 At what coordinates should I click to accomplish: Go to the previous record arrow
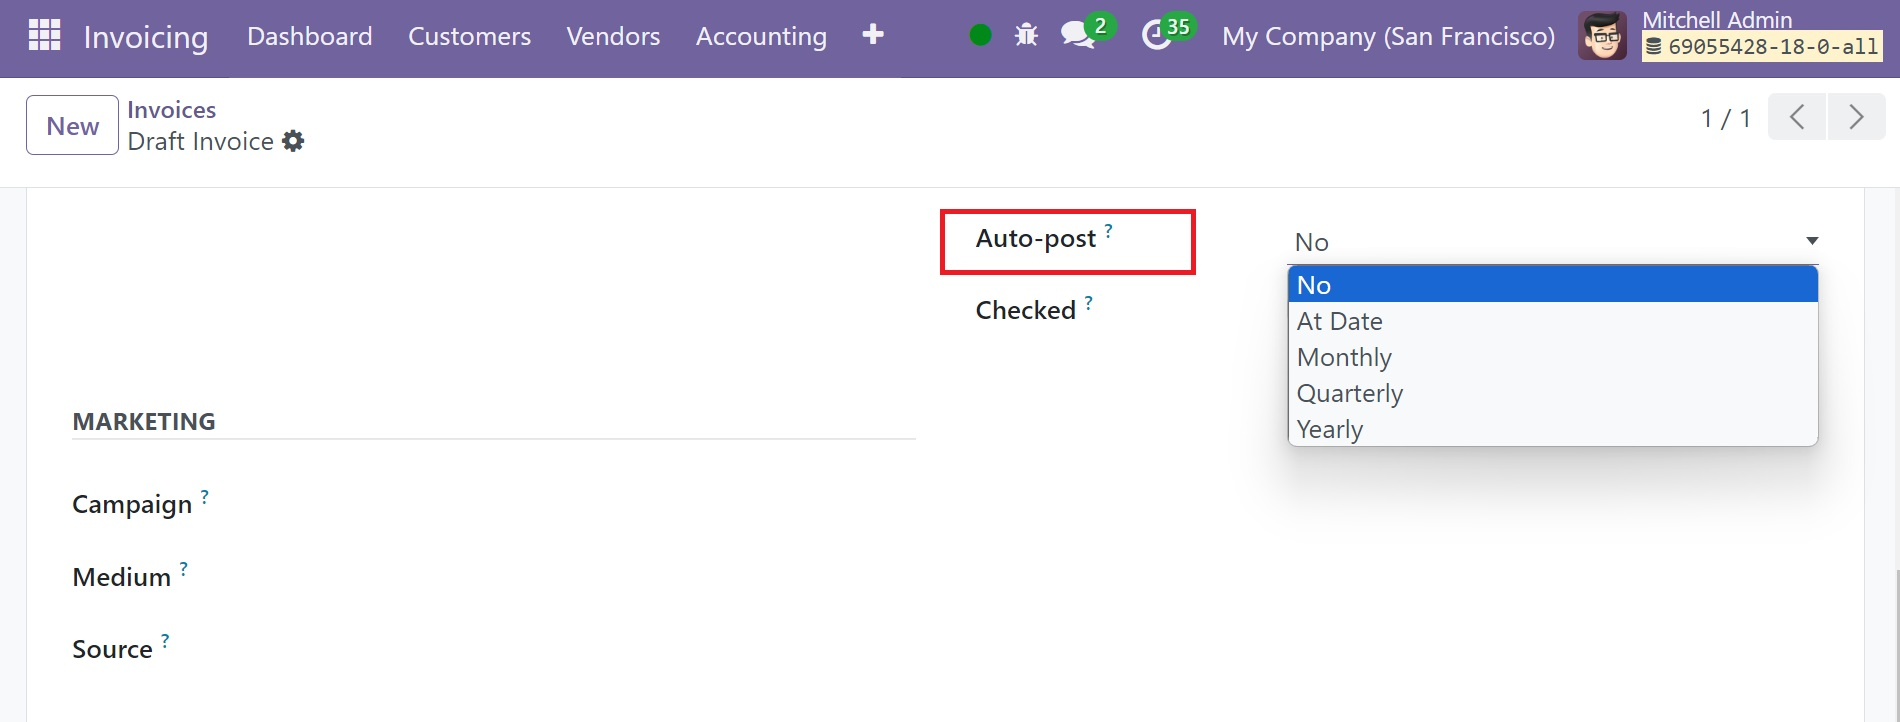[1797, 117]
